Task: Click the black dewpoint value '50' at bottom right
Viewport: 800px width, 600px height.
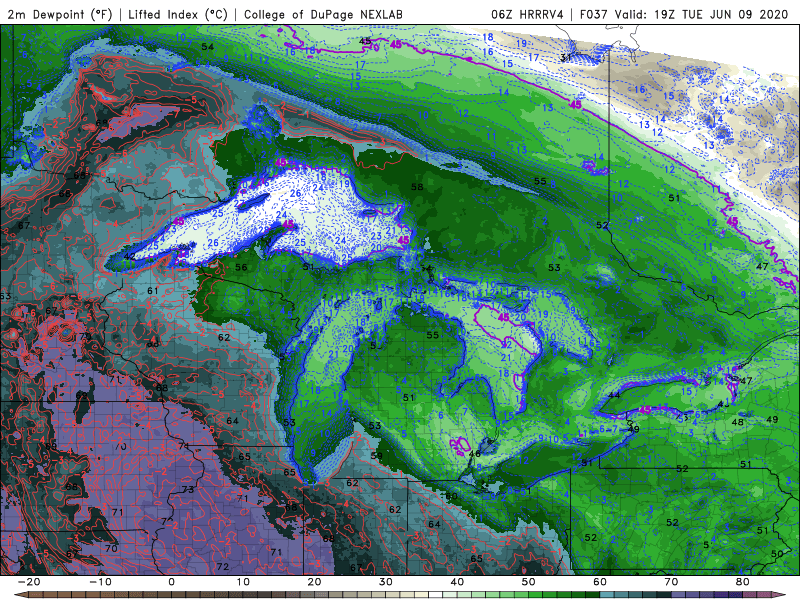Action: pos(777,554)
